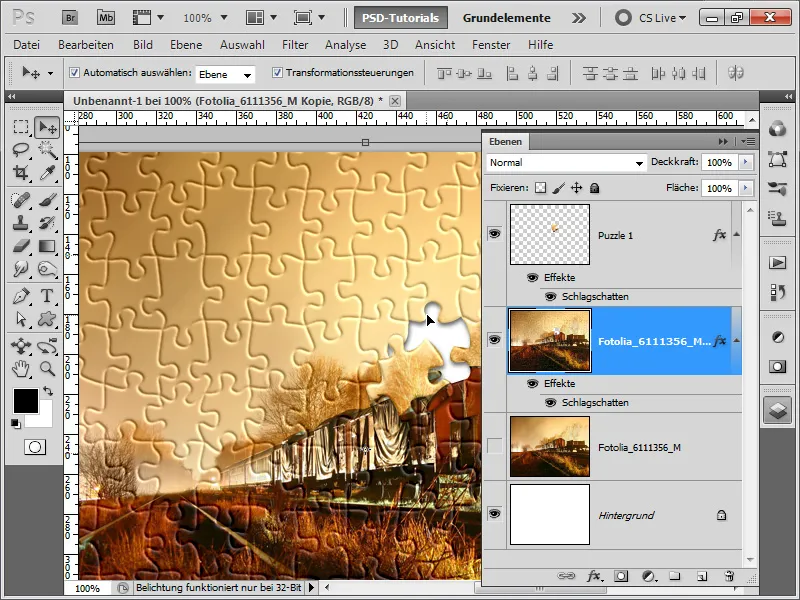Open the Filter menu
The image size is (800, 600).
(x=295, y=45)
